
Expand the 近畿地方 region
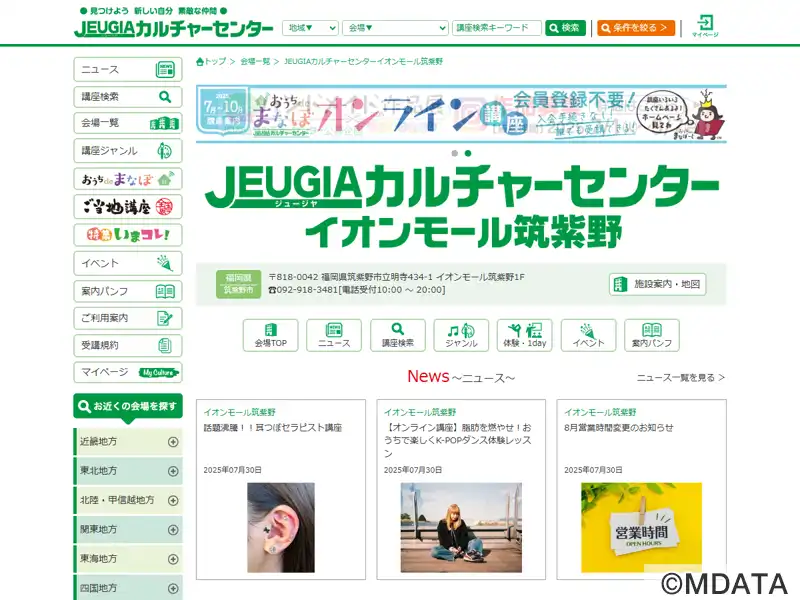pos(128,442)
